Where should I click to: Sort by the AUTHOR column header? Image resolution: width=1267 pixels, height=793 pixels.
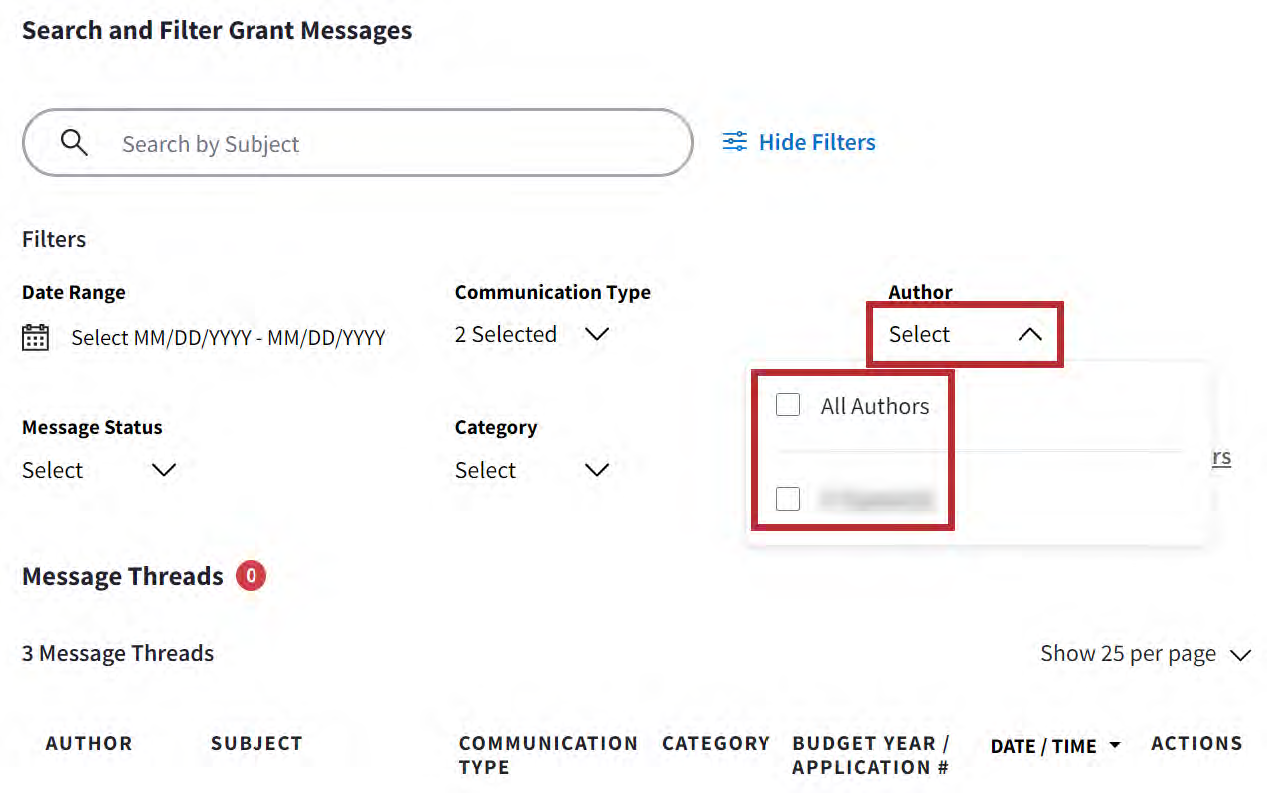point(89,744)
